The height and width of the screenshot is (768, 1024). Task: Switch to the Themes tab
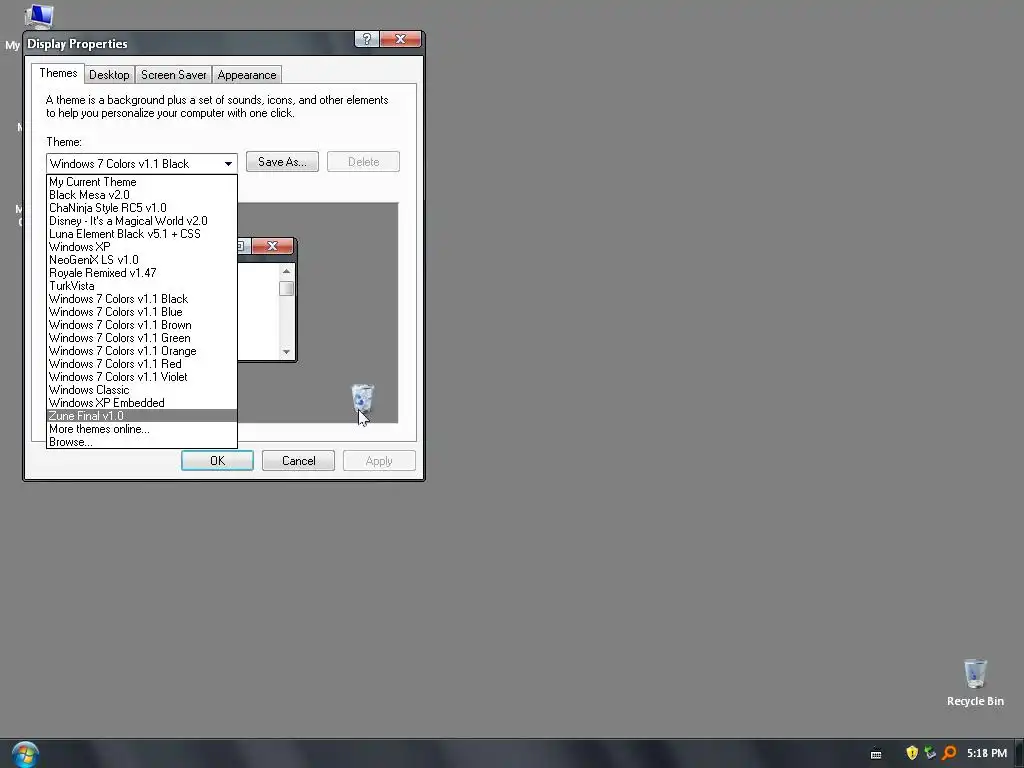pyautogui.click(x=58, y=73)
